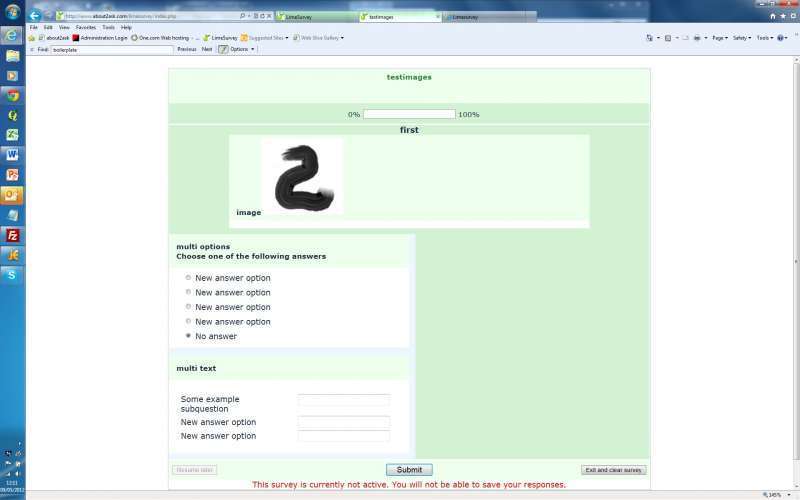Image resolution: width=800 pixels, height=500 pixels.
Task: Select the first "New answer option" radio button
Action: (188, 278)
